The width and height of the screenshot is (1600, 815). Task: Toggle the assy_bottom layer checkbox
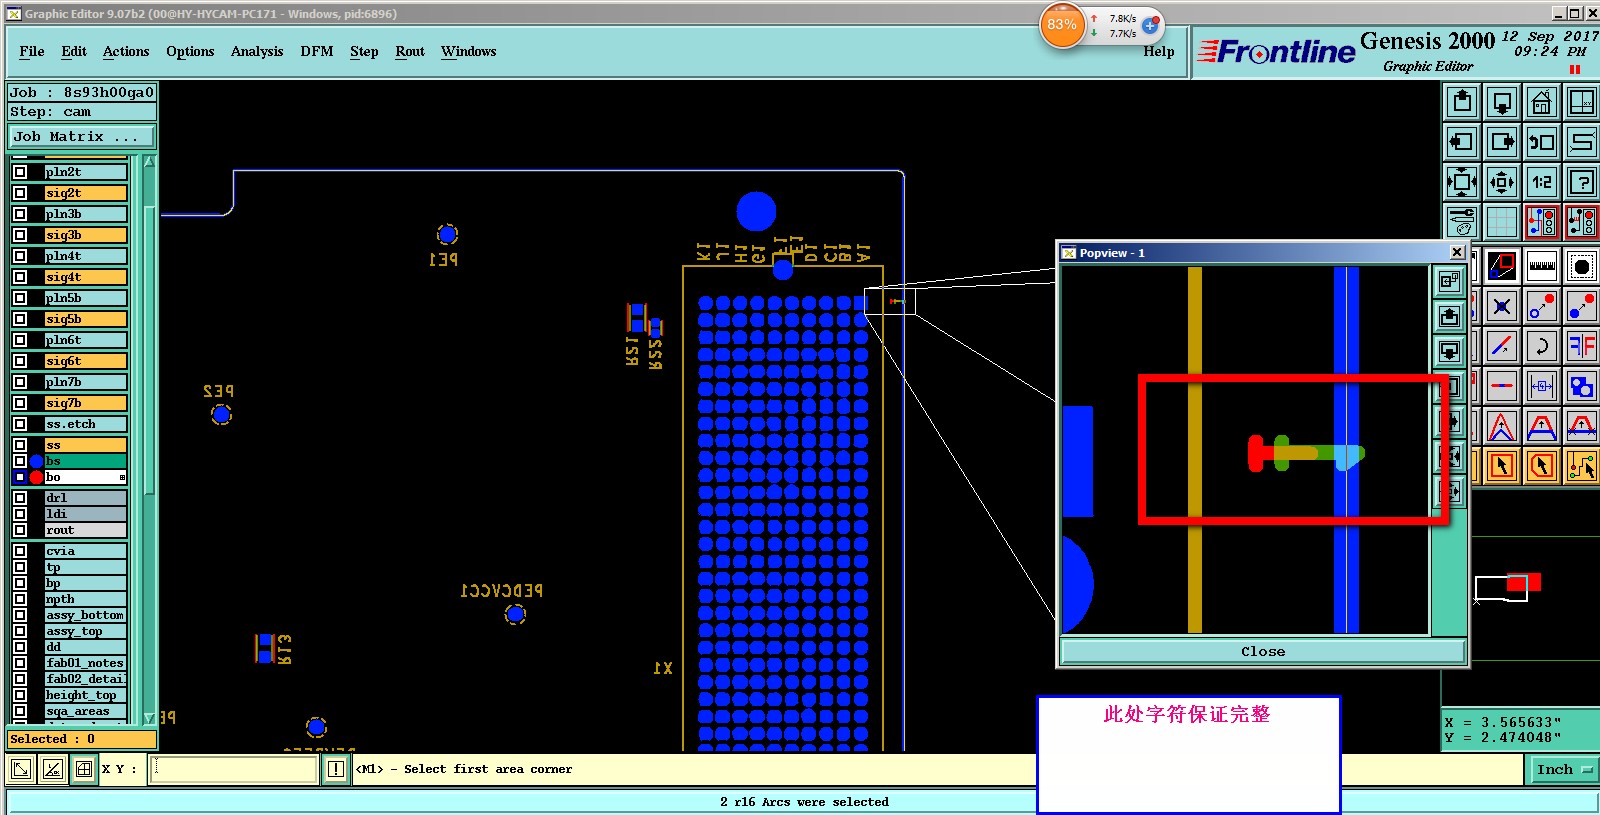pyautogui.click(x=20, y=615)
